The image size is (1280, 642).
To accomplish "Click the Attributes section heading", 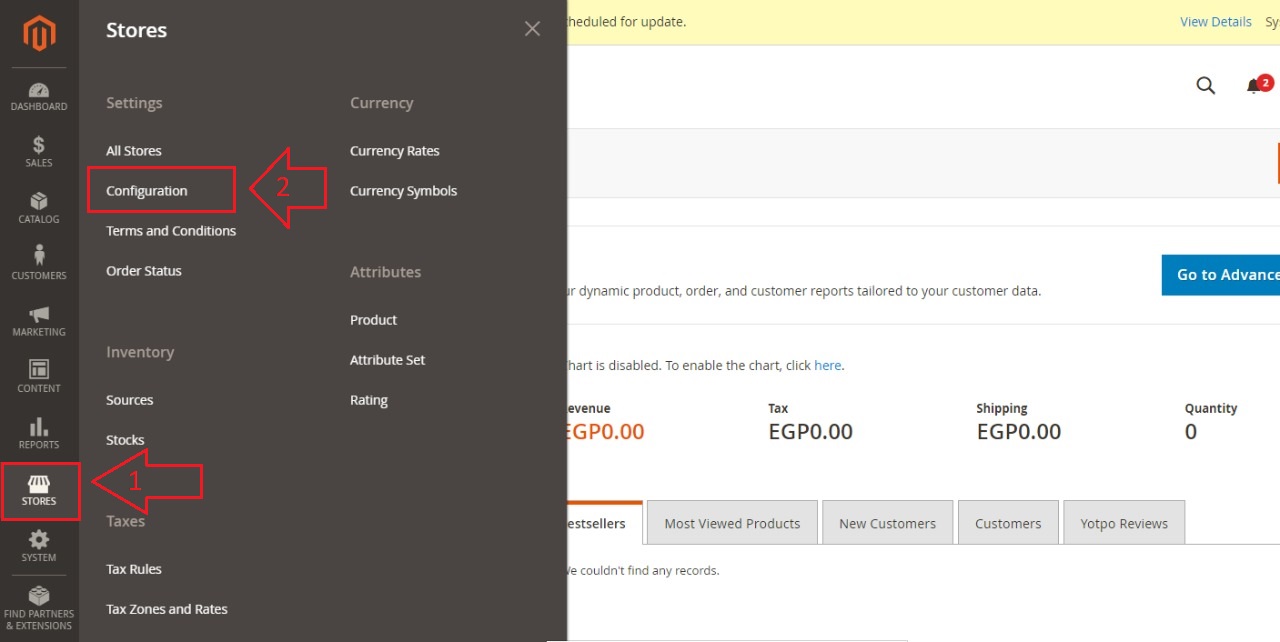I will coord(385,272).
